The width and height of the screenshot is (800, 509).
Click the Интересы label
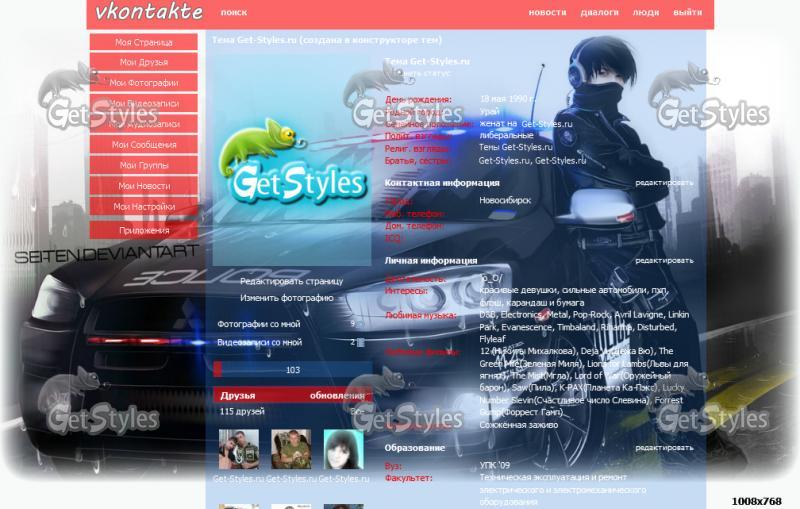[x=406, y=291]
